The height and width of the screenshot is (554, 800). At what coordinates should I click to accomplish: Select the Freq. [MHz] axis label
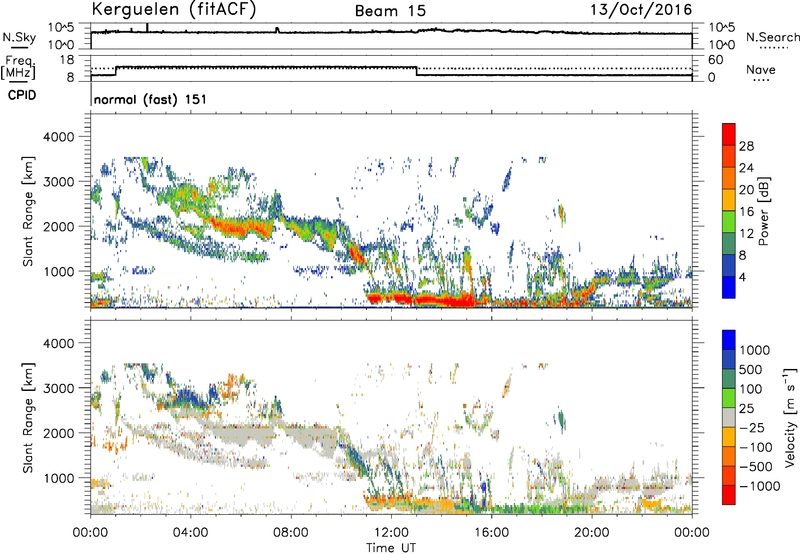[19, 67]
